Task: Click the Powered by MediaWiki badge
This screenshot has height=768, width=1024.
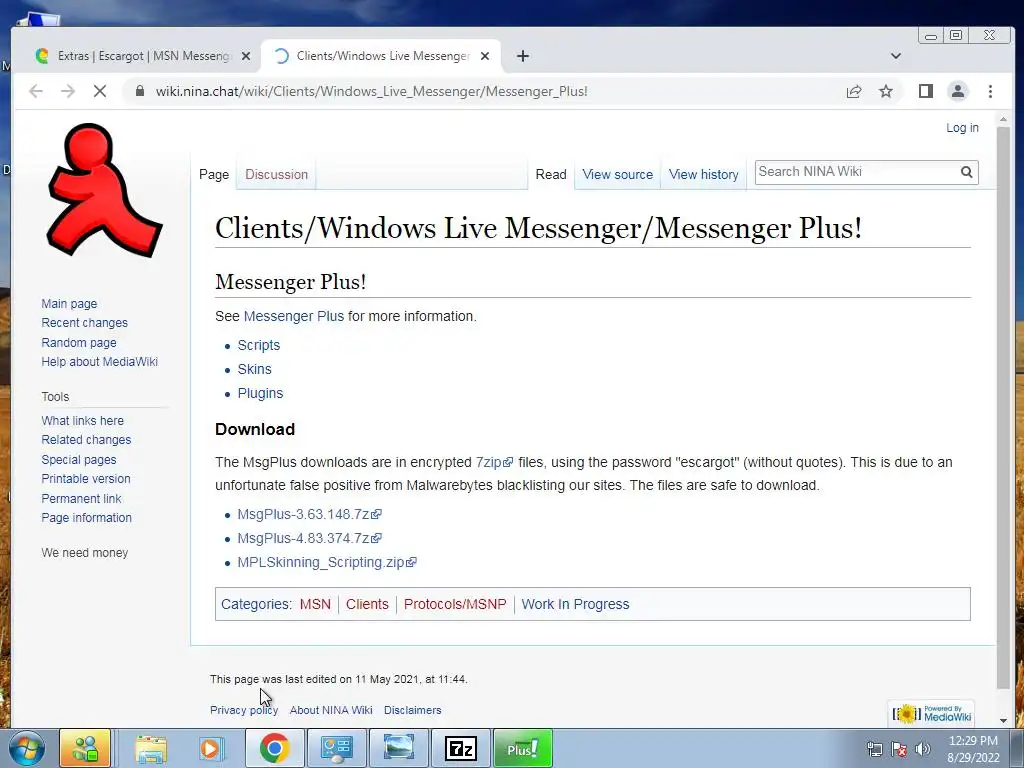Action: [x=931, y=713]
